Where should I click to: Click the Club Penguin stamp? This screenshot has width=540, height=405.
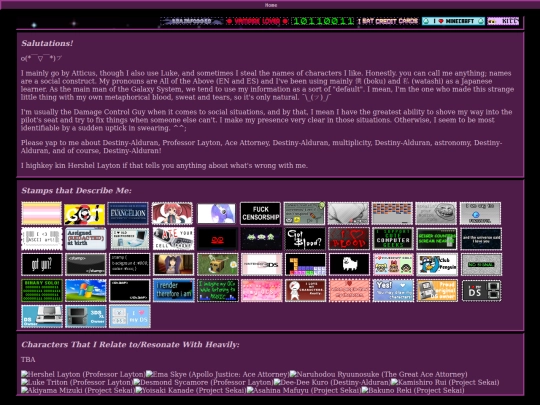(x=437, y=264)
